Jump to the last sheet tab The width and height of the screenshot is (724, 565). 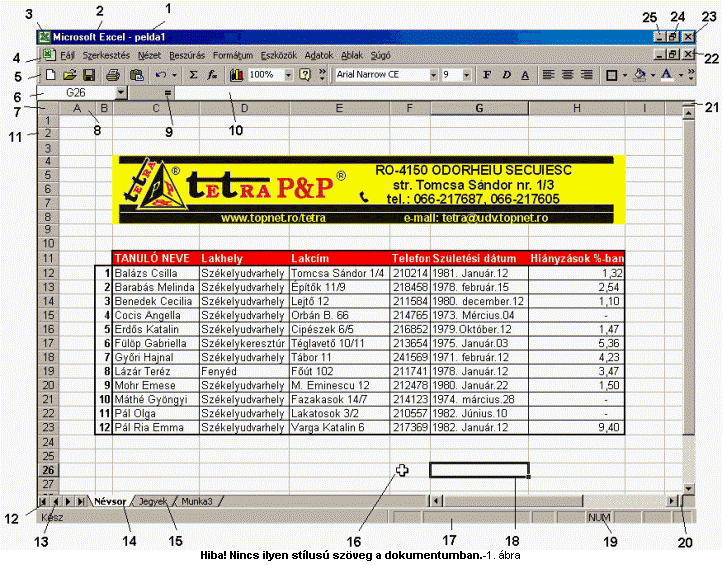(x=81, y=501)
